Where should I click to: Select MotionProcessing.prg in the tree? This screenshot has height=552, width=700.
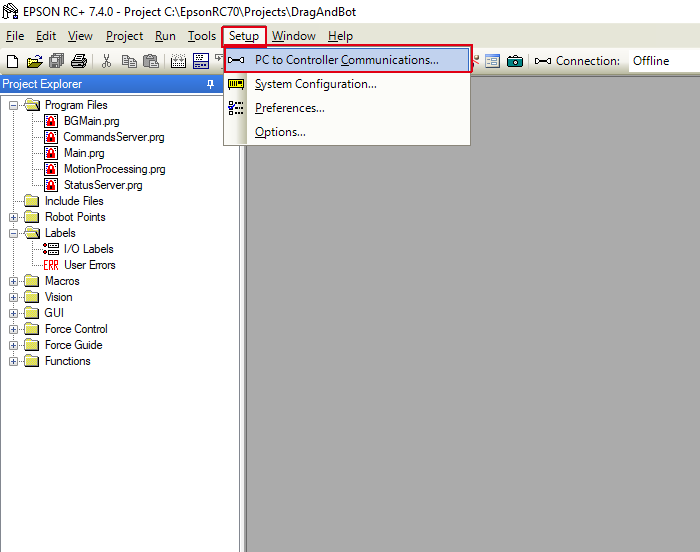[114, 169]
